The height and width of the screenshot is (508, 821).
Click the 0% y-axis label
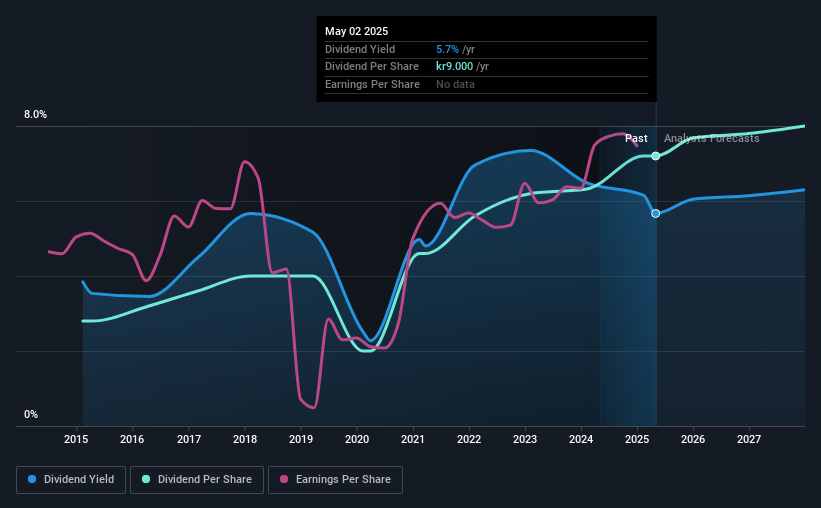pyautogui.click(x=31, y=414)
